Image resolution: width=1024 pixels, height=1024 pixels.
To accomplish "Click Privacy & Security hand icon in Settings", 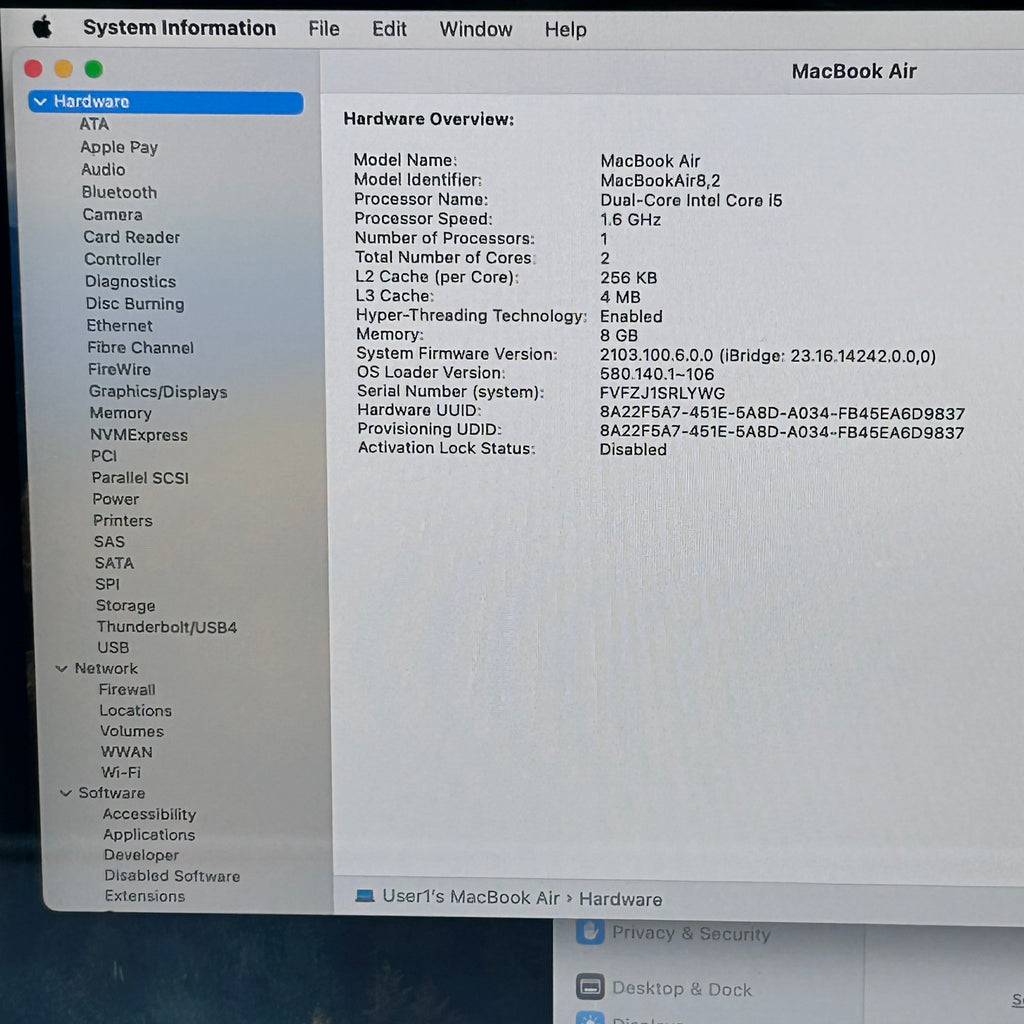I will (x=590, y=931).
